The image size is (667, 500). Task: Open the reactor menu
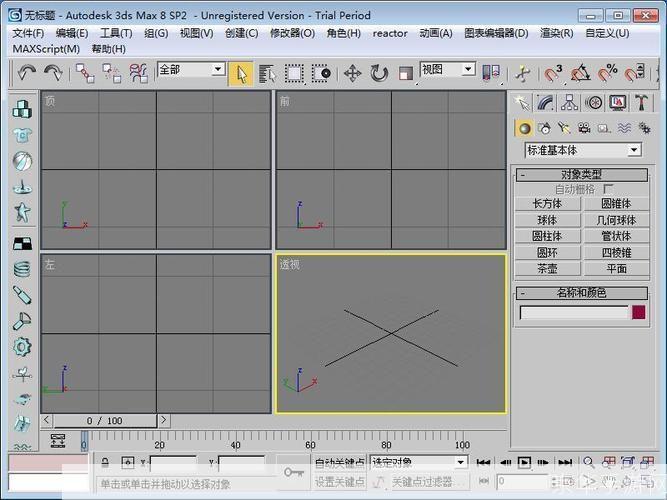(390, 33)
